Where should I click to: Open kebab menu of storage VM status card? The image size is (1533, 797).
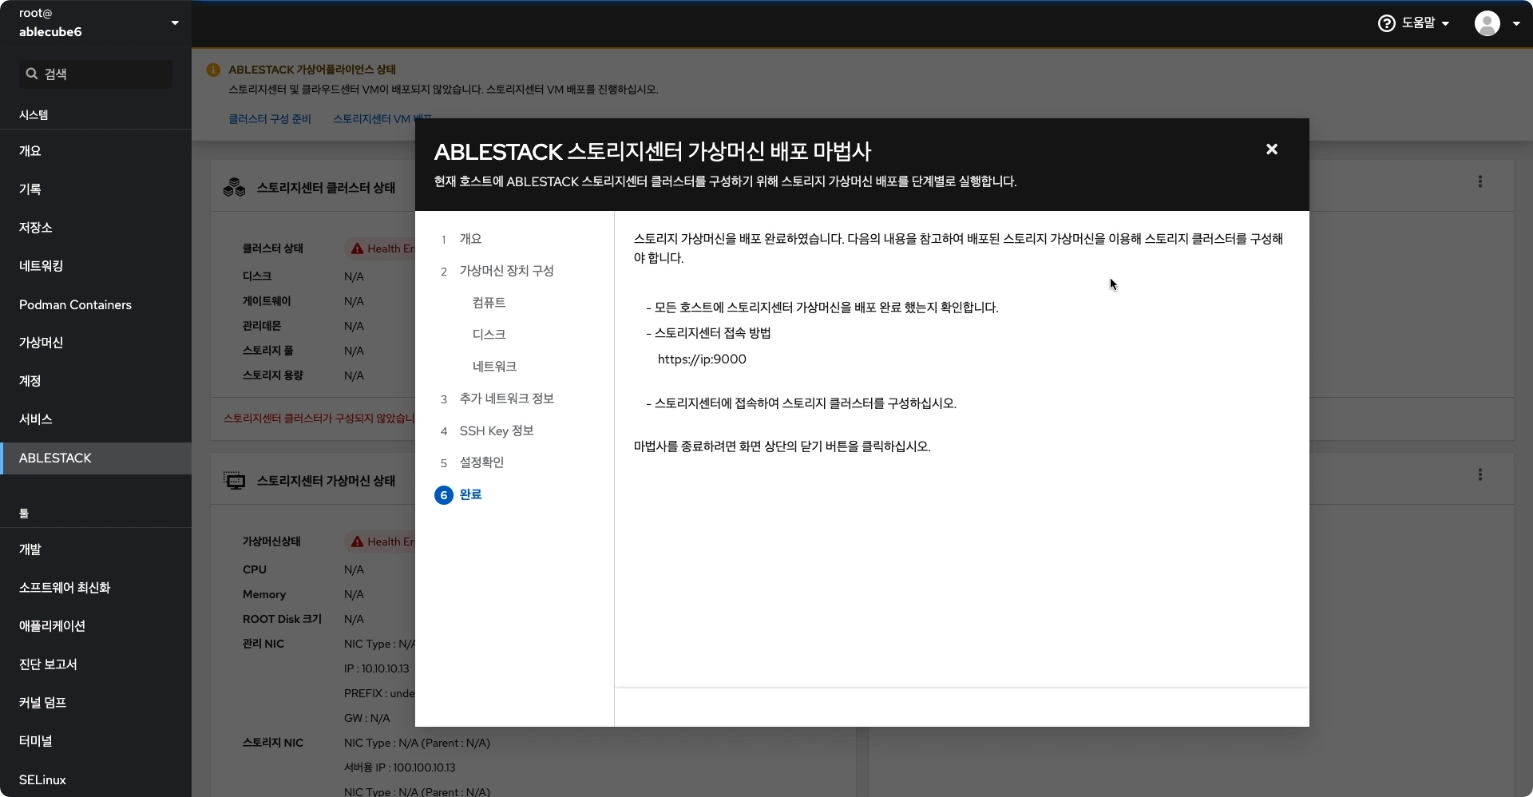pyautogui.click(x=1480, y=475)
